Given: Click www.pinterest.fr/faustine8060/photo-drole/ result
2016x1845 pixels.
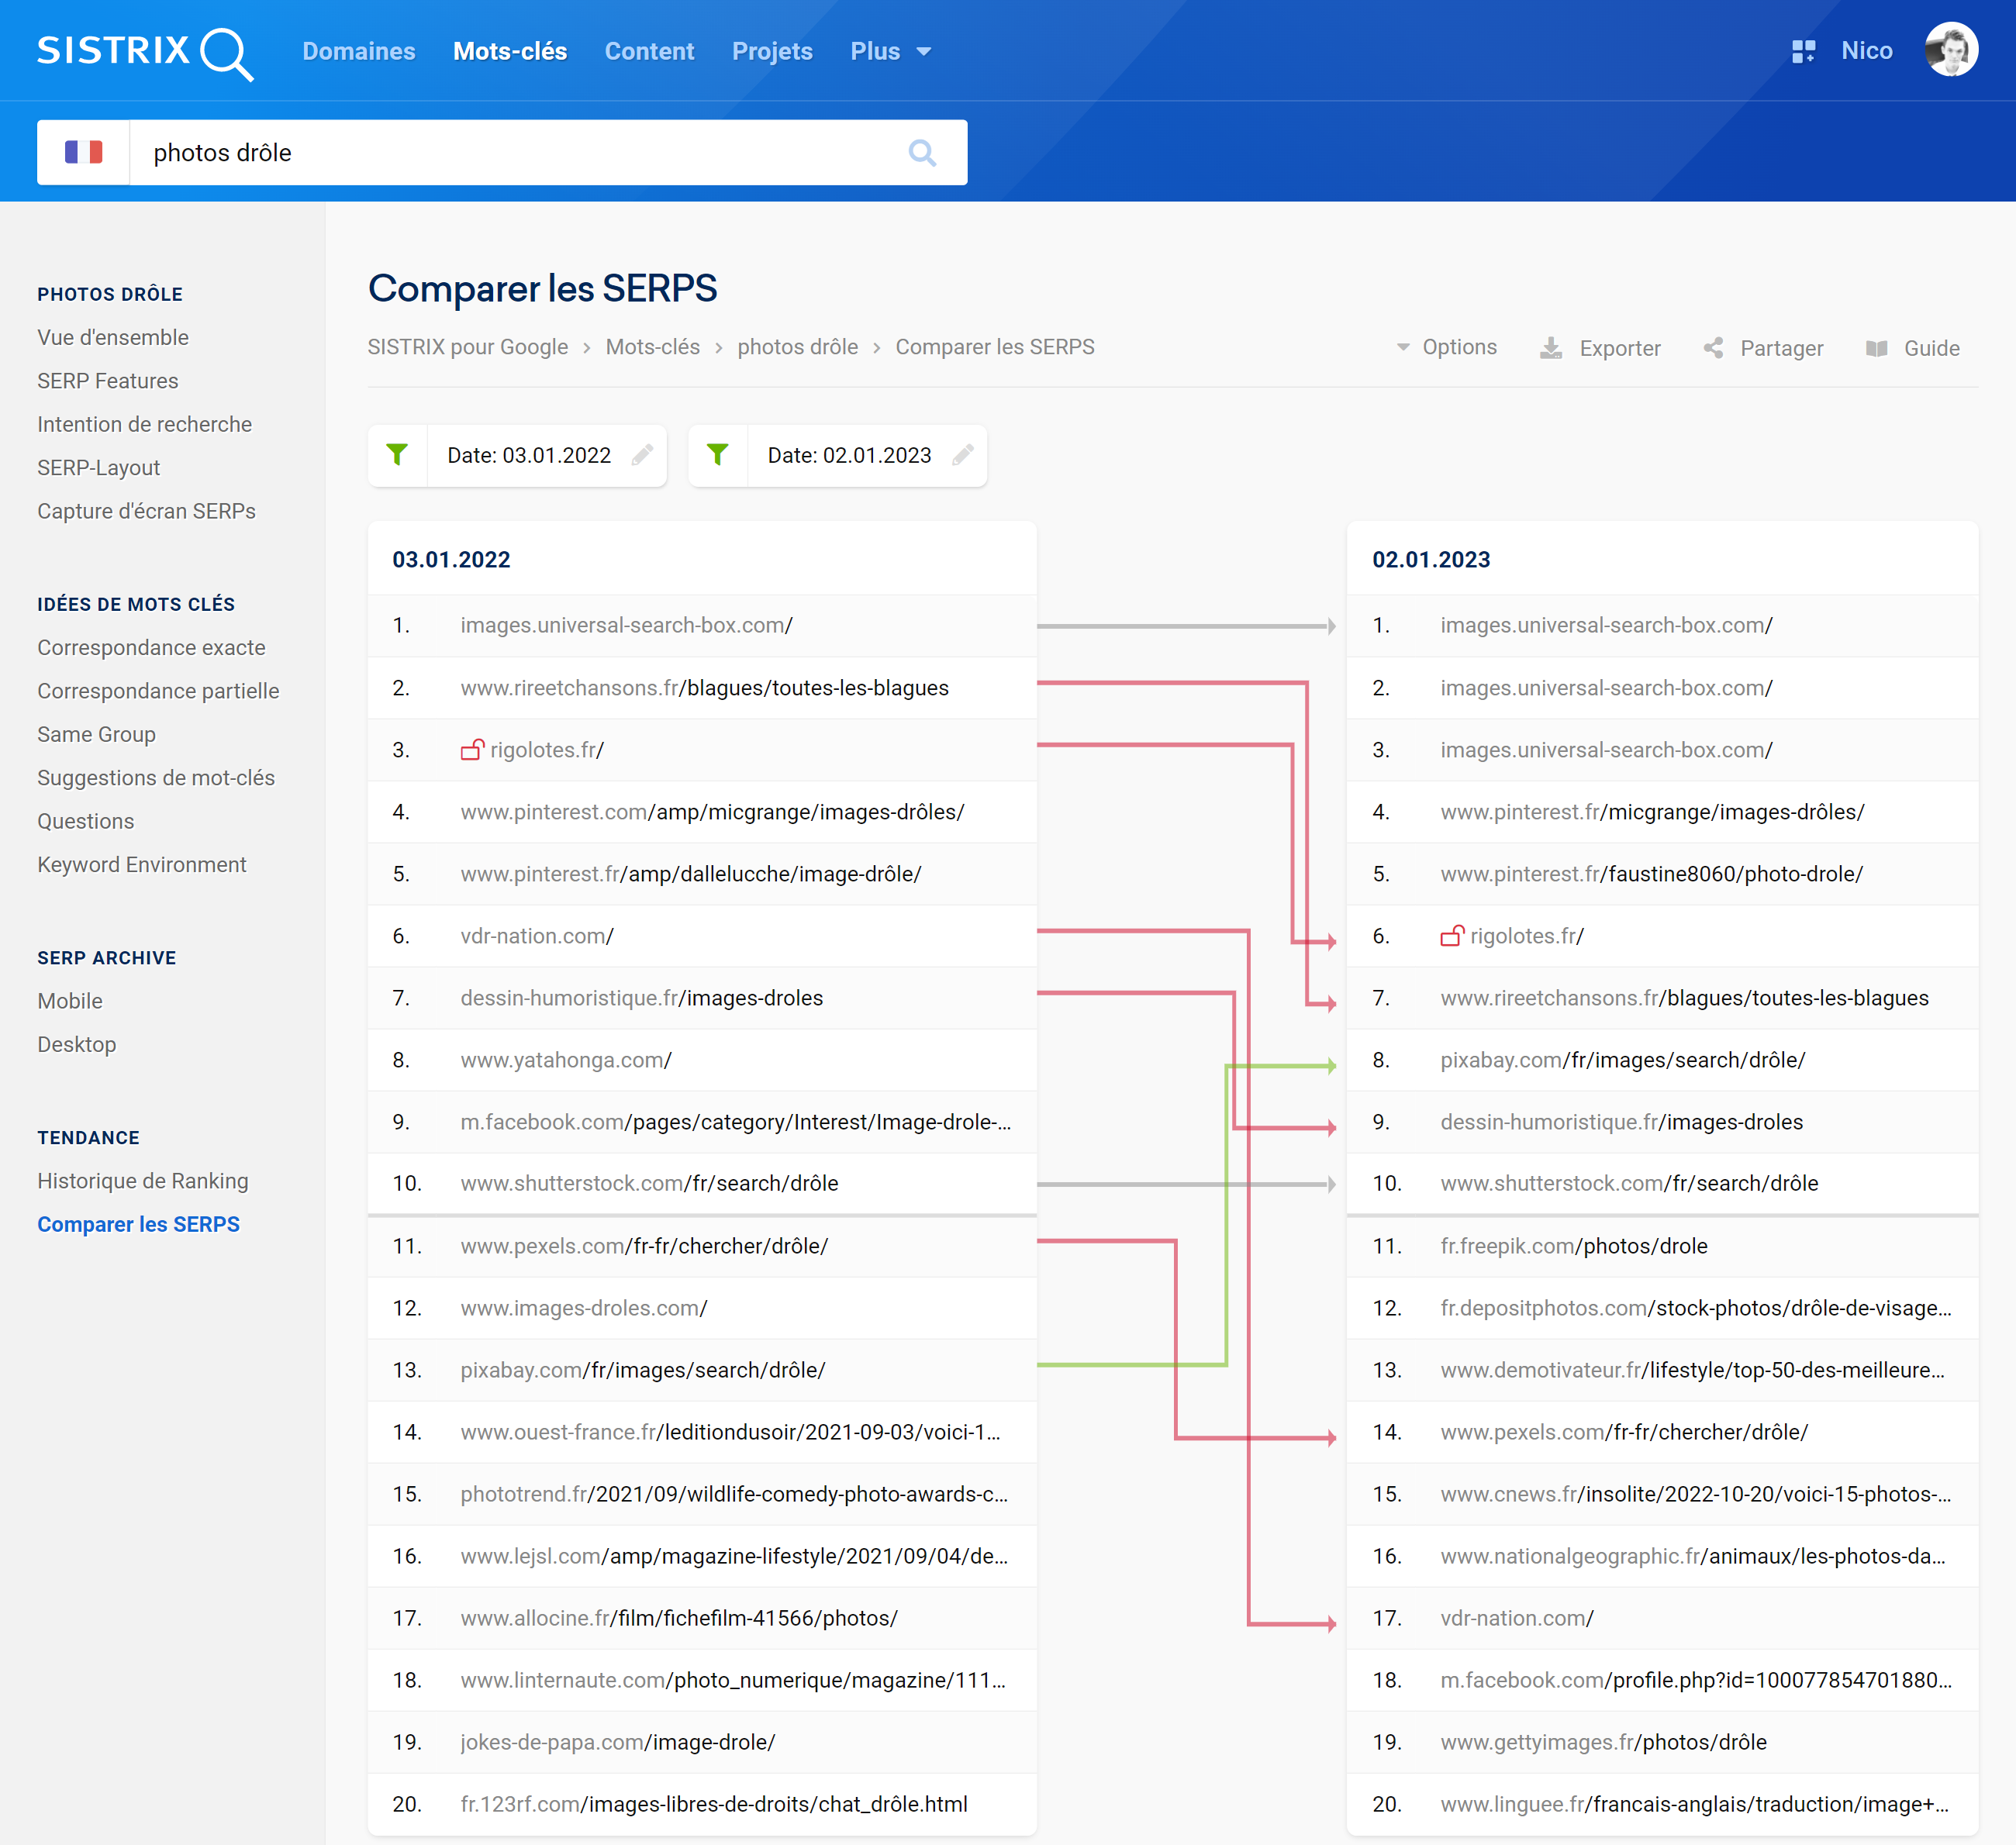Looking at the screenshot, I should 1652,874.
